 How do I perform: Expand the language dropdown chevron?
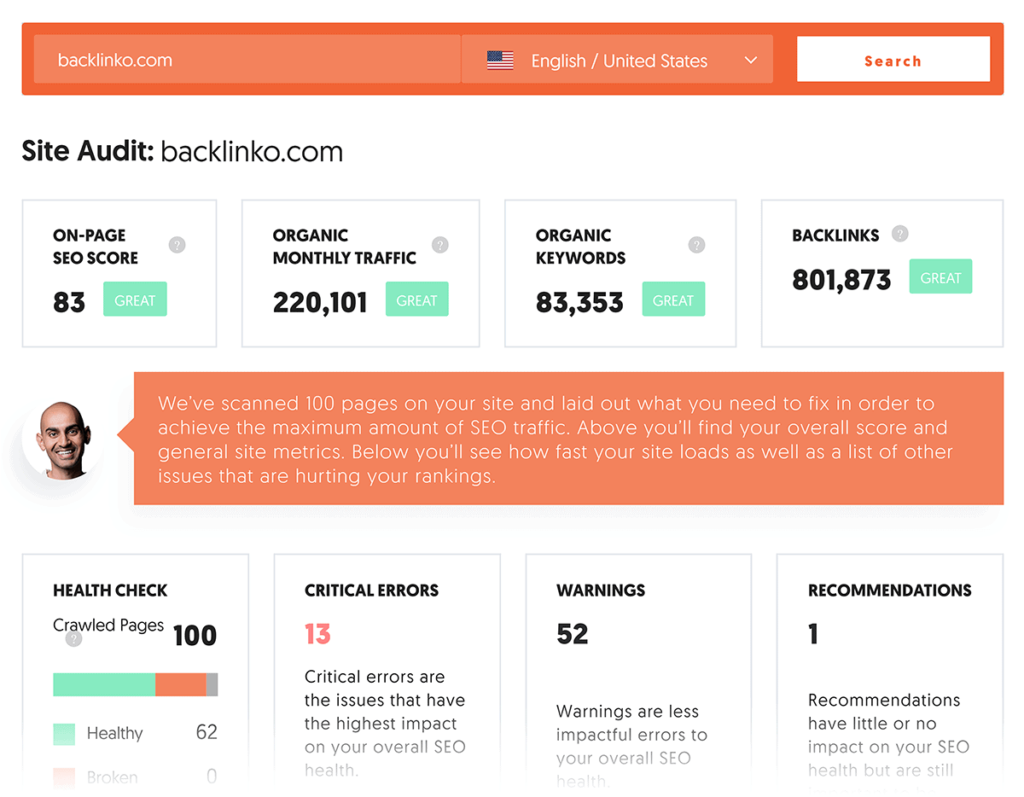pyautogui.click(x=751, y=61)
